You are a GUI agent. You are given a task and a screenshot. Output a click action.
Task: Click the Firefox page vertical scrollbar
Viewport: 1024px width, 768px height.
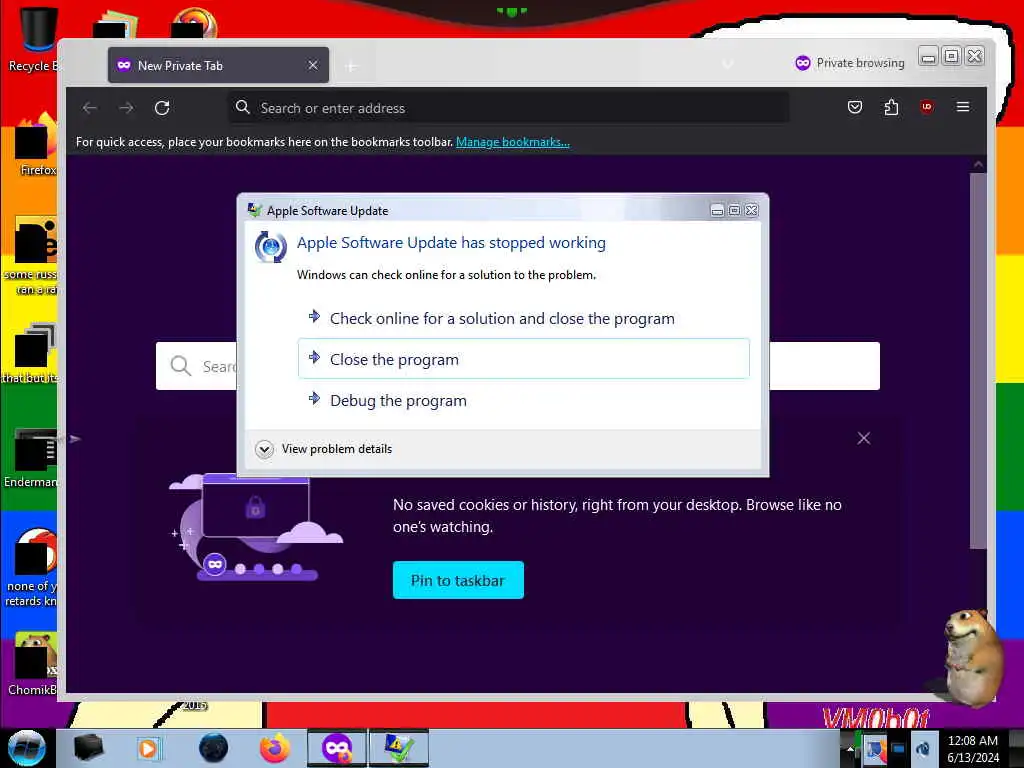pos(978,360)
